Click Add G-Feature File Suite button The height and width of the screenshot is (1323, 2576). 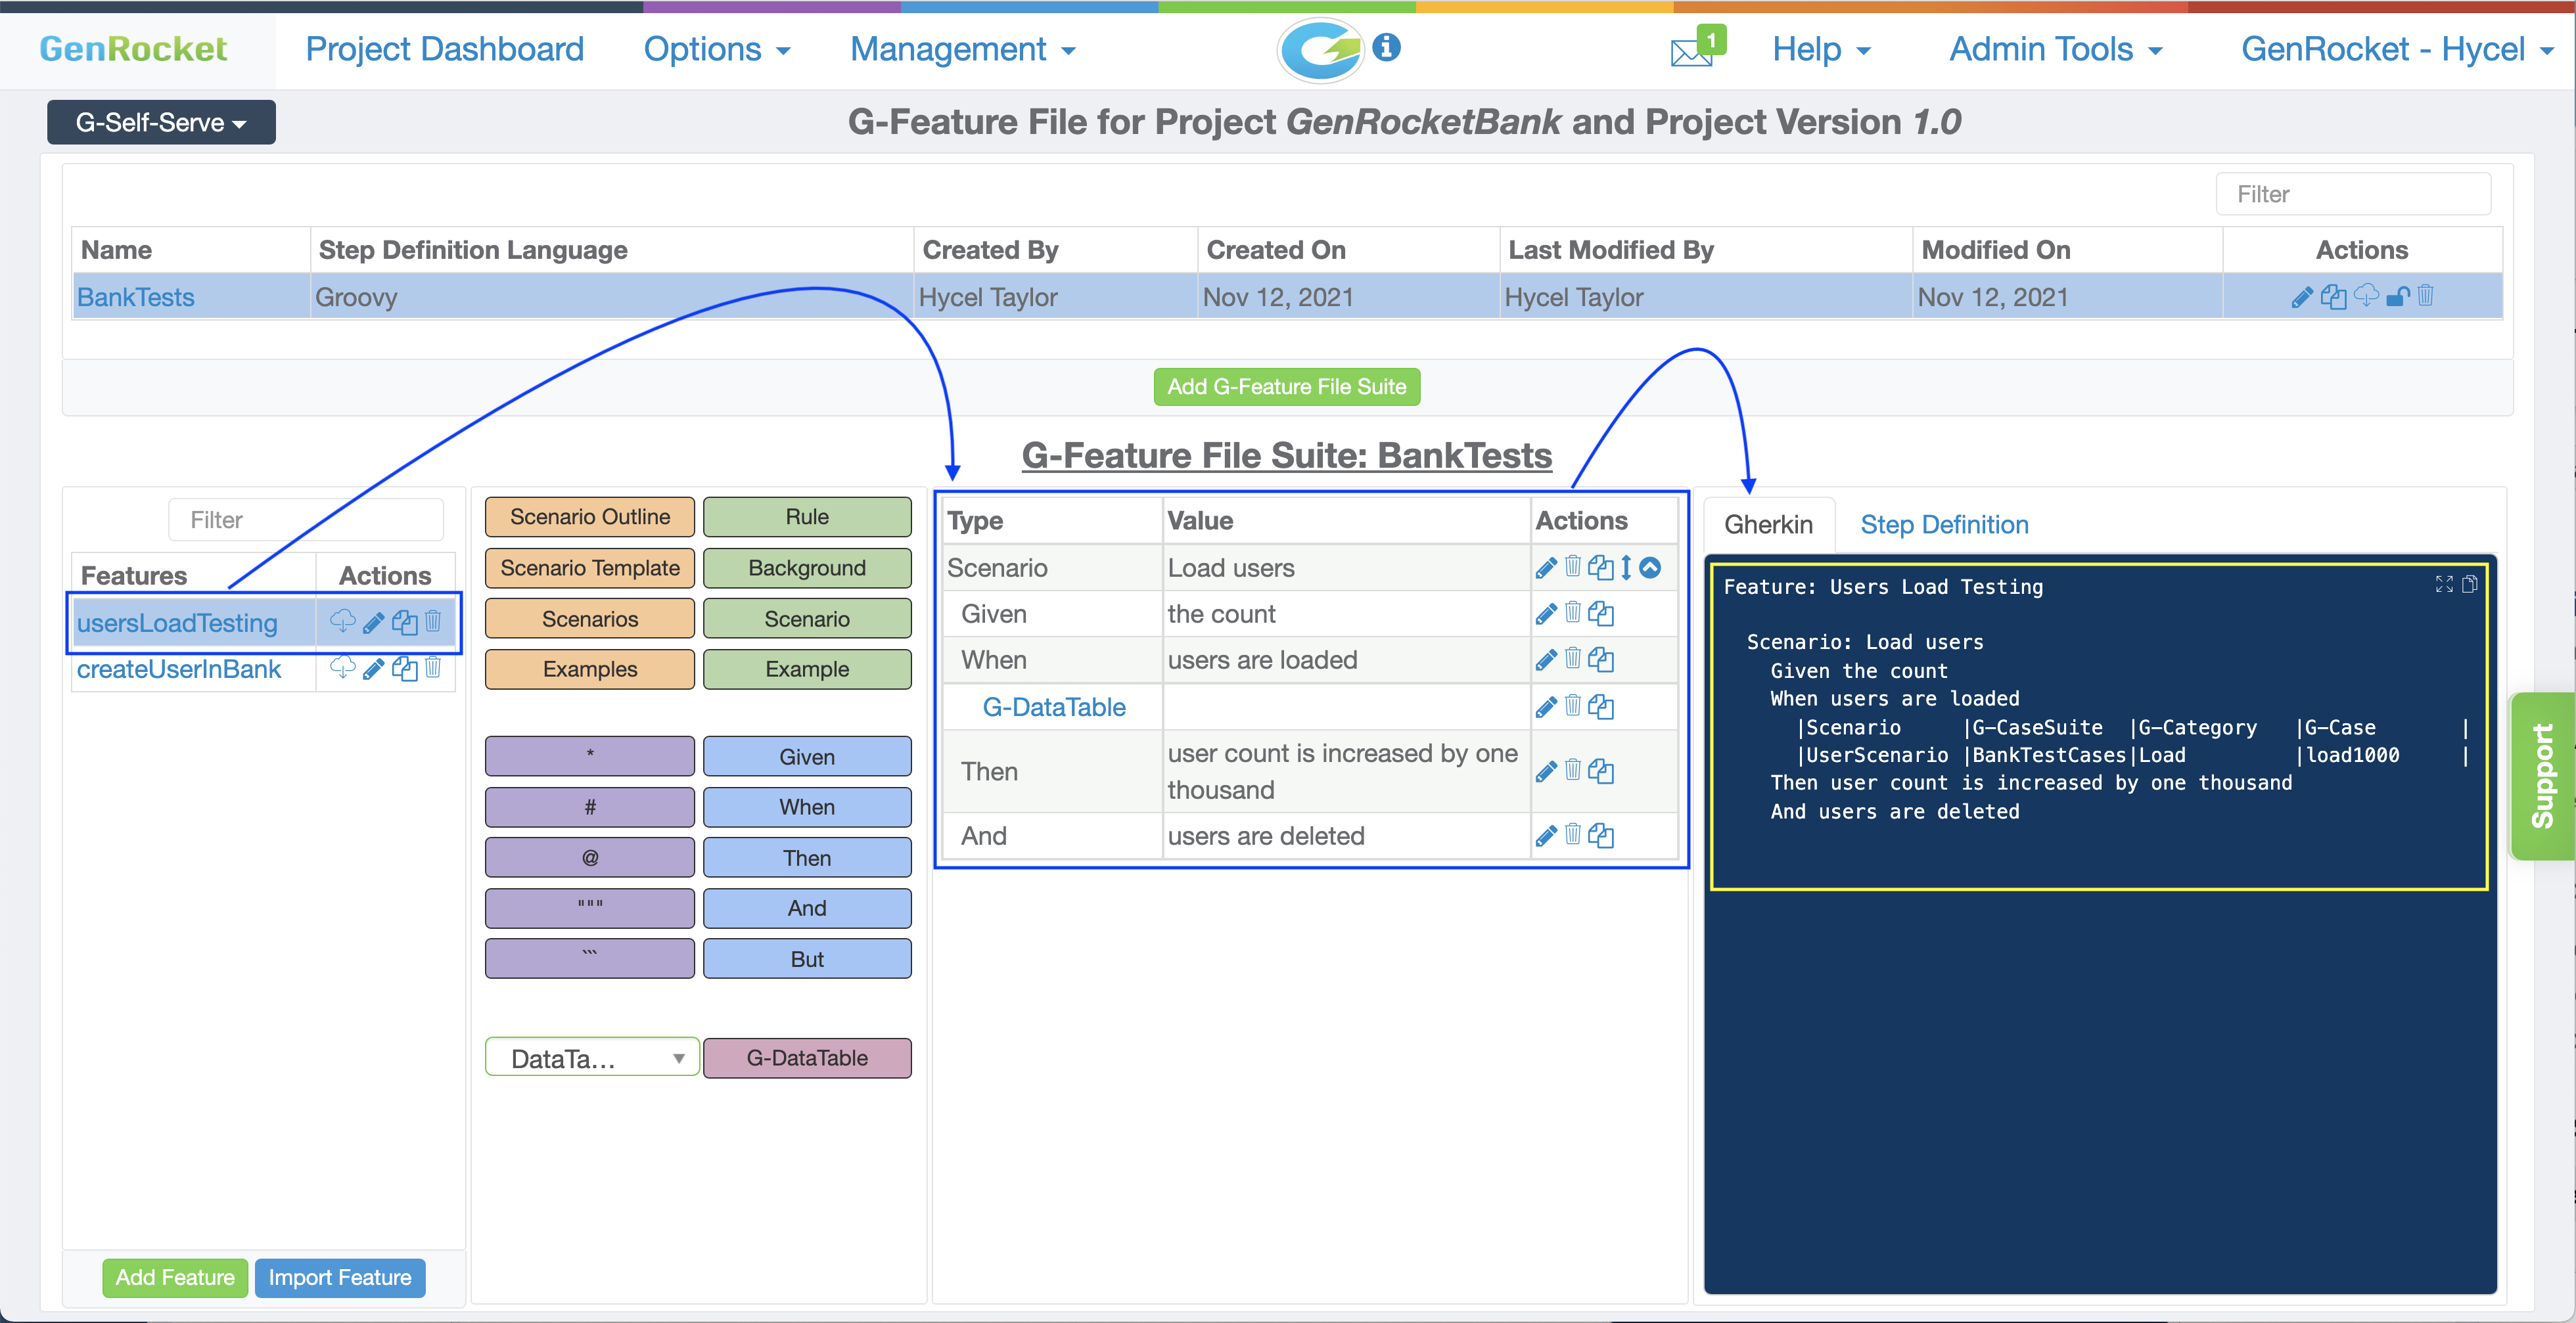pyautogui.click(x=1286, y=386)
